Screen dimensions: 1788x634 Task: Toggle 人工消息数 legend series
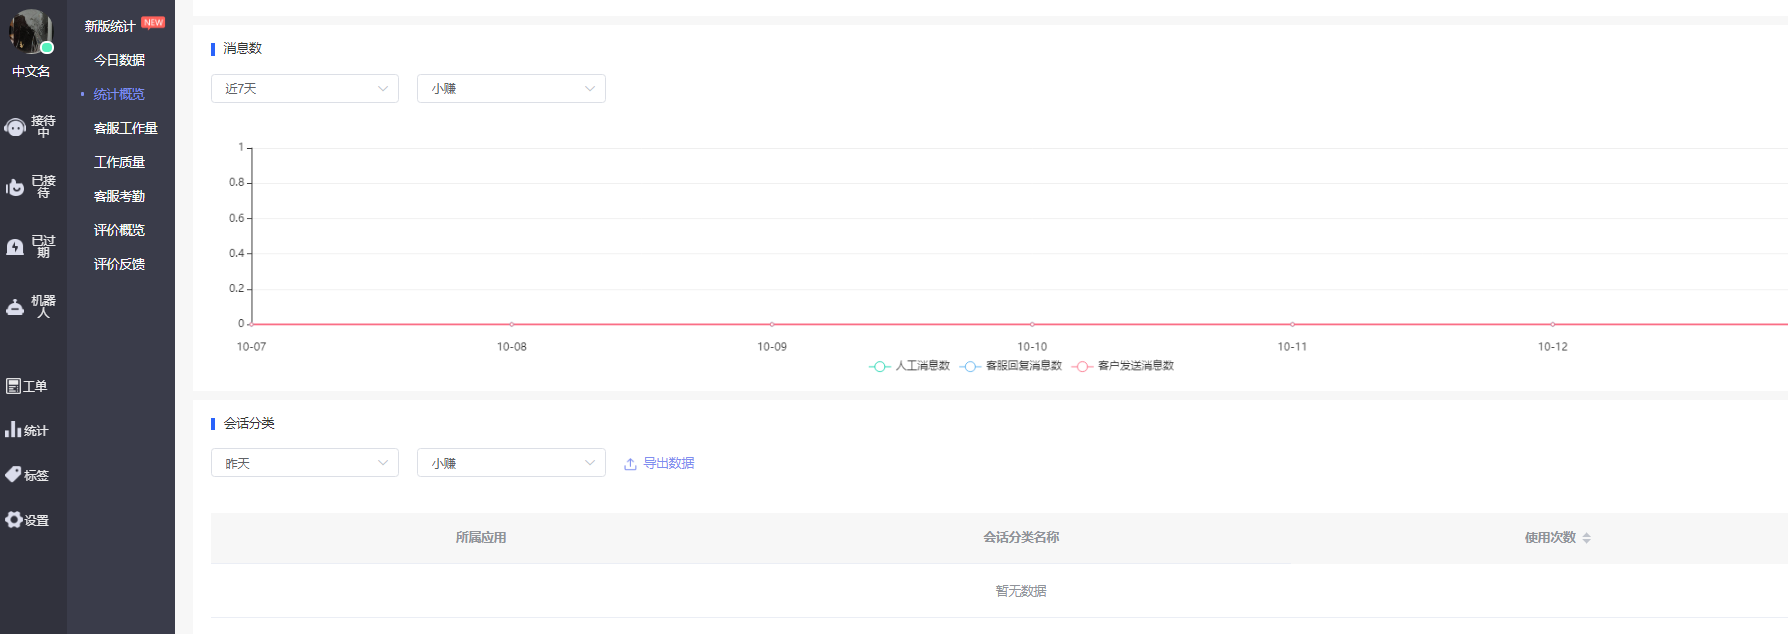[x=909, y=366]
